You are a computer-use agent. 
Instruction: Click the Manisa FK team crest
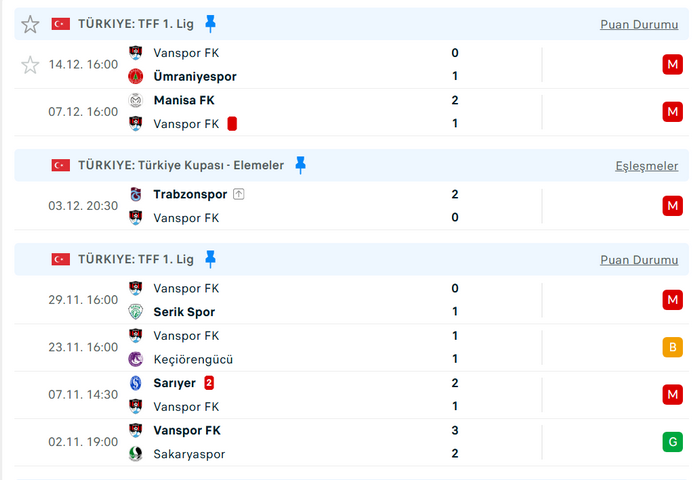[136, 100]
